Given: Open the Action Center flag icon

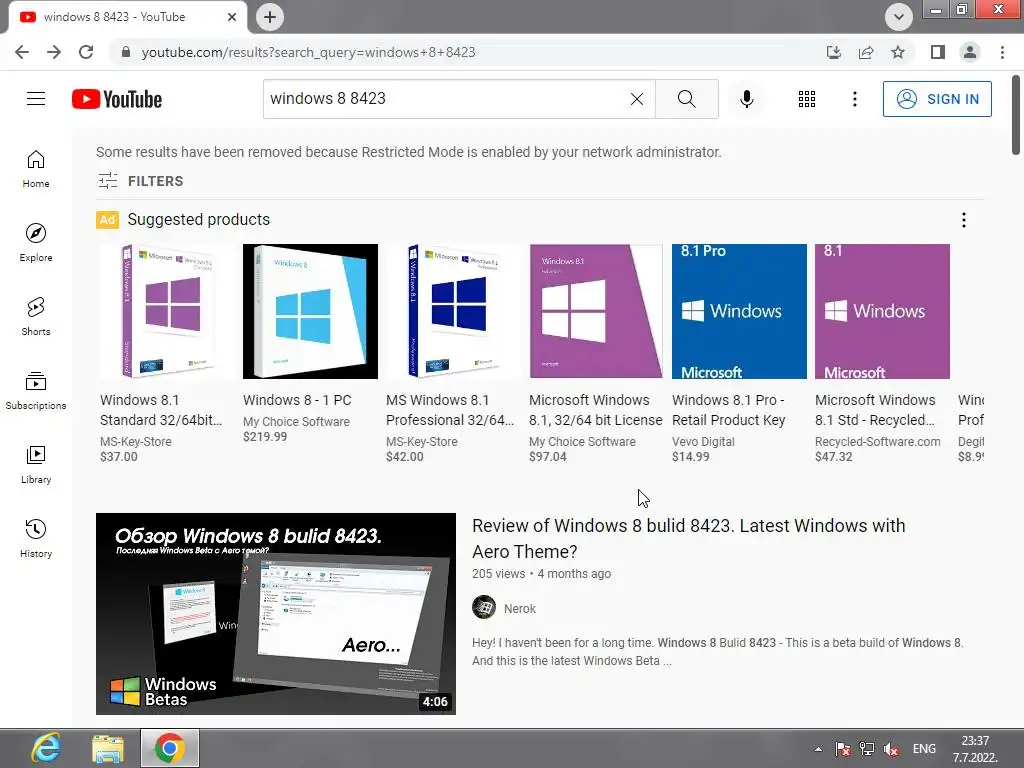Looking at the screenshot, I should coord(843,749).
